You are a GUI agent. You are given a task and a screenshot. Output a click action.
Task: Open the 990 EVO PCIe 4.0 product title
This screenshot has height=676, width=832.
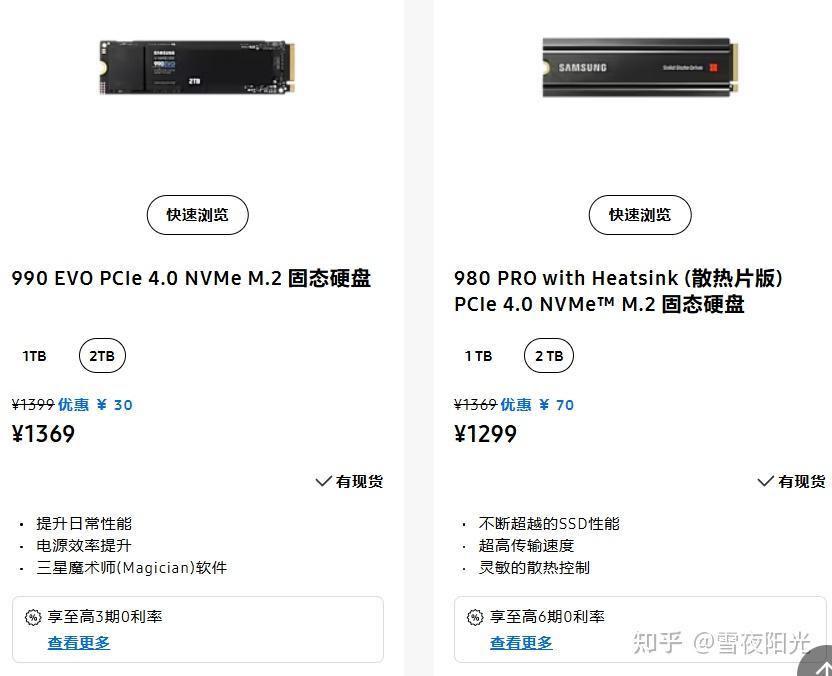(x=191, y=278)
